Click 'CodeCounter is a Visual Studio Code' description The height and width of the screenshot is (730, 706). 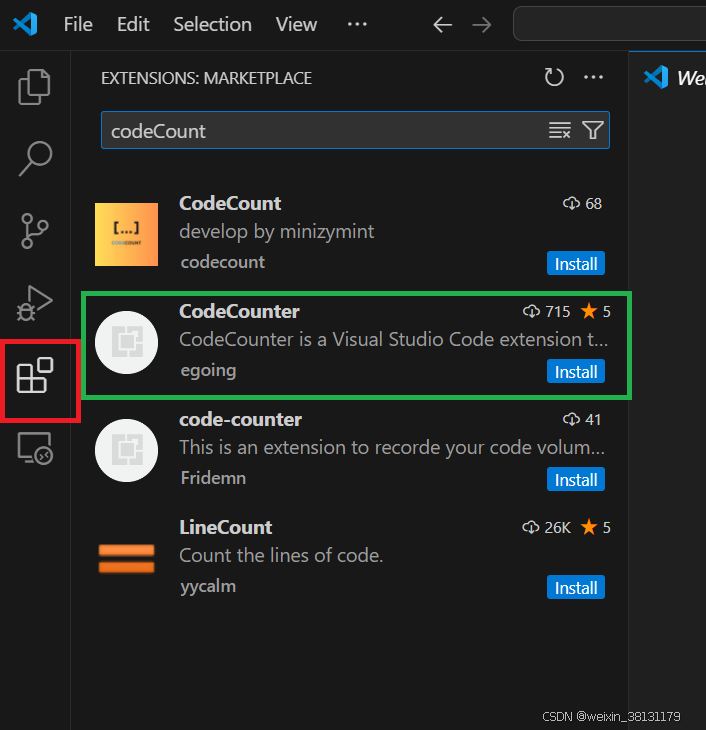click(394, 339)
